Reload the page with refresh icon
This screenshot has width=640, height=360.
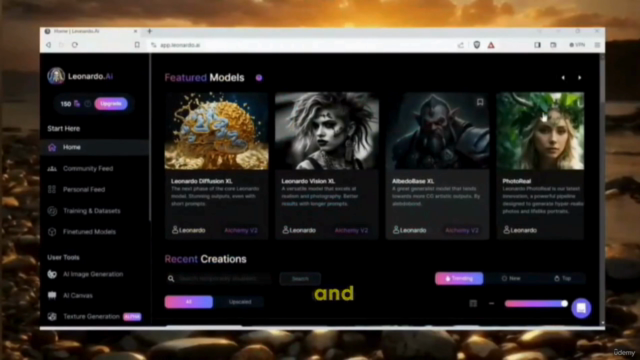coord(75,45)
